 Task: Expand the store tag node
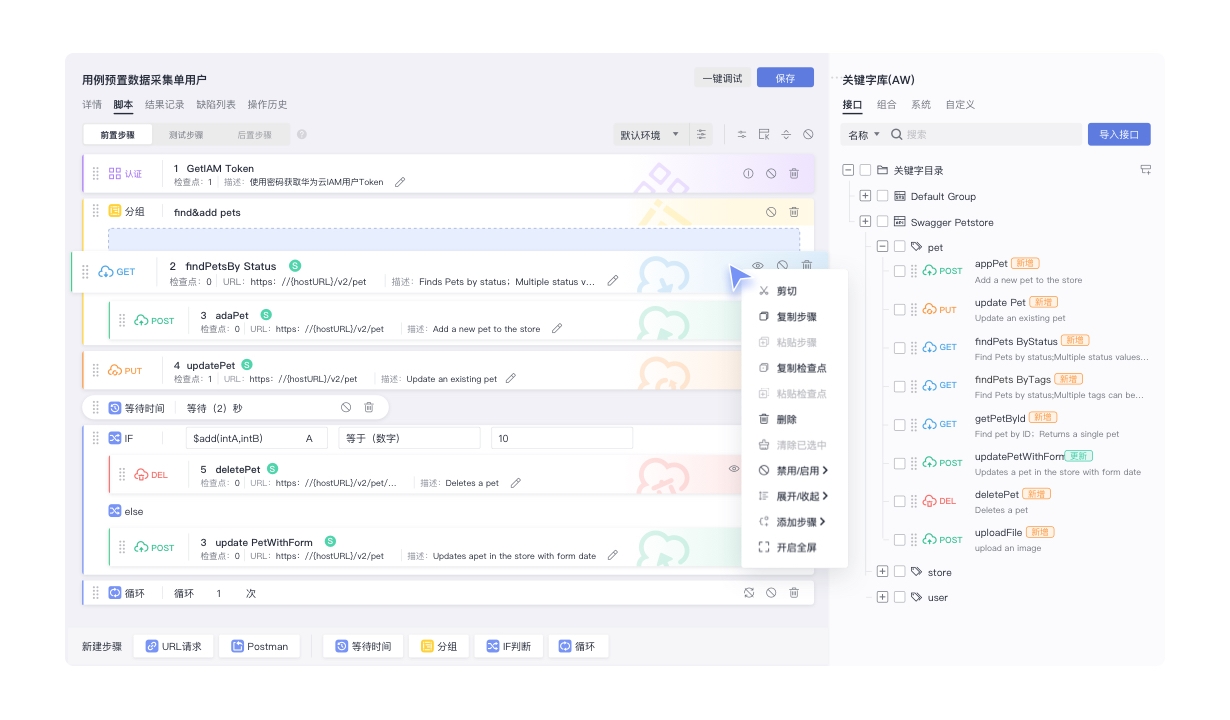(883, 572)
